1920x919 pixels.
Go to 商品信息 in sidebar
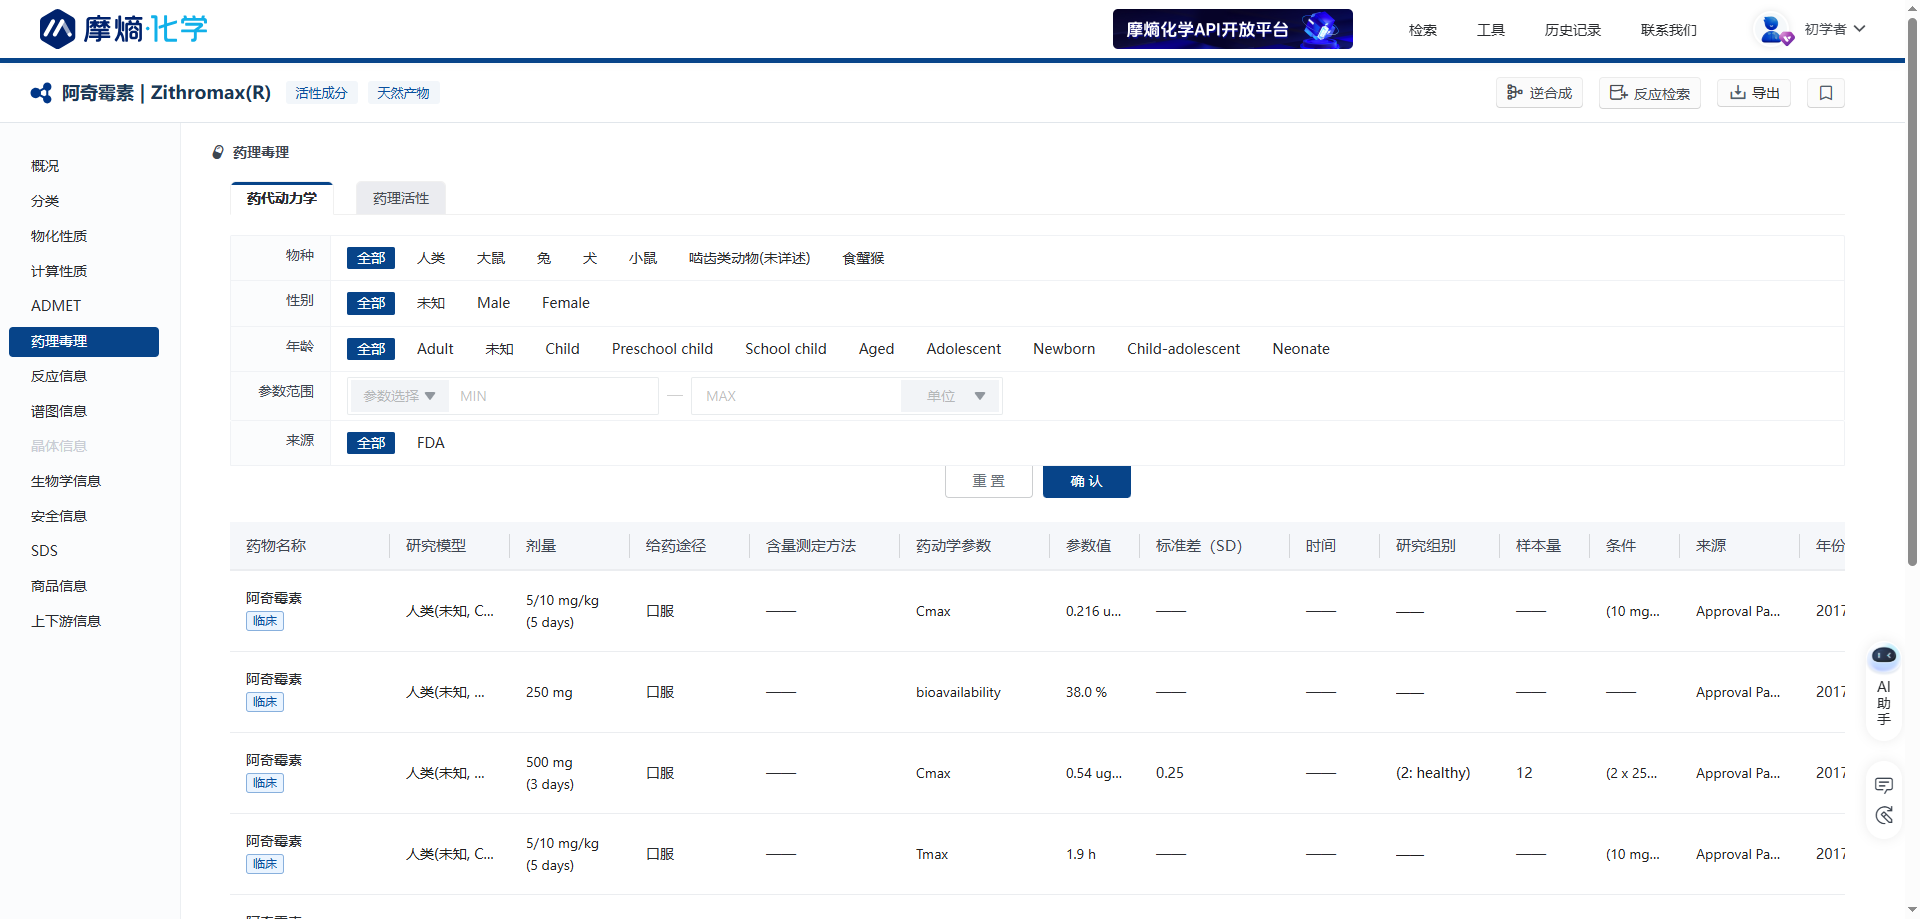(x=59, y=586)
